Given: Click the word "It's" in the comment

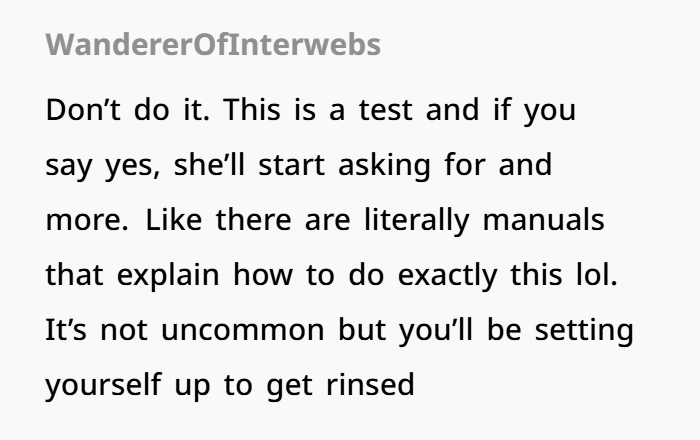Looking at the screenshot, I should pyautogui.click(x=66, y=329).
